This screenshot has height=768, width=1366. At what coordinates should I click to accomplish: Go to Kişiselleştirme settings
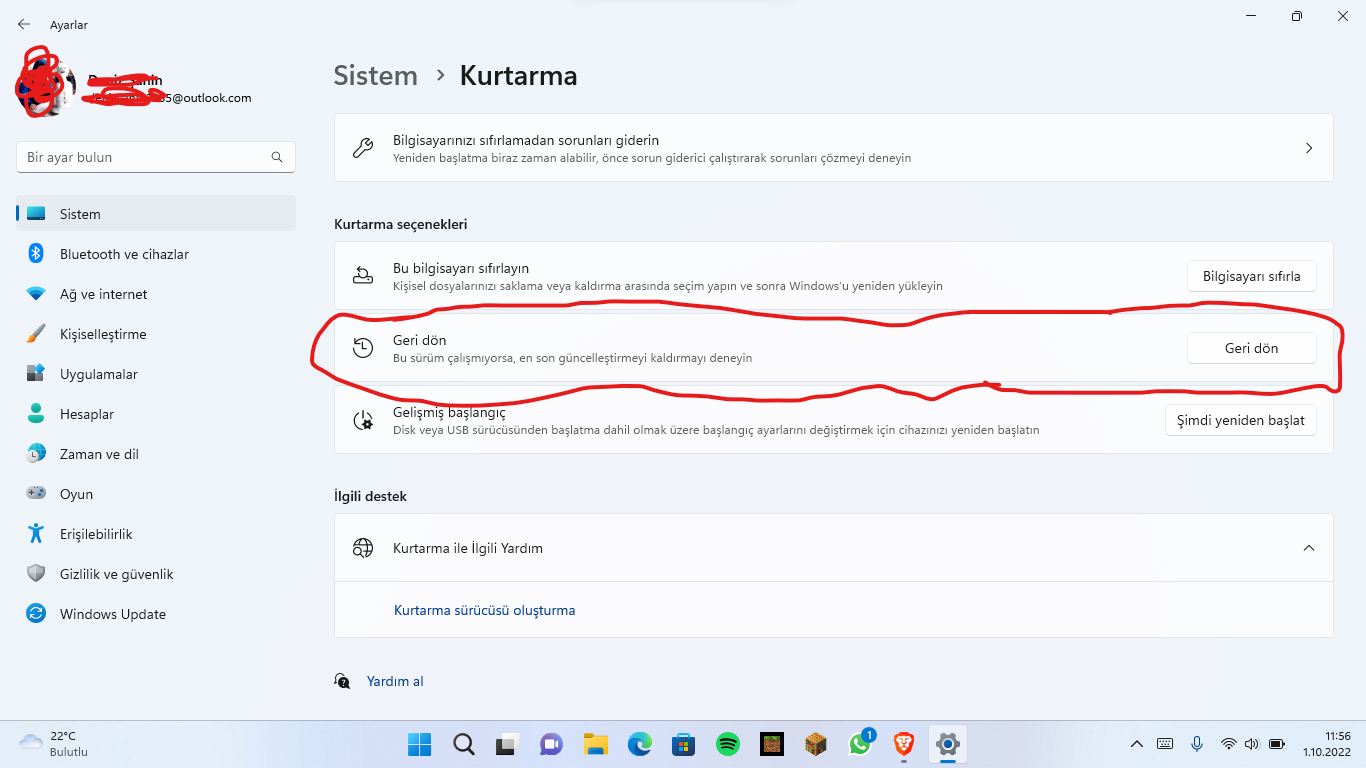[156, 334]
